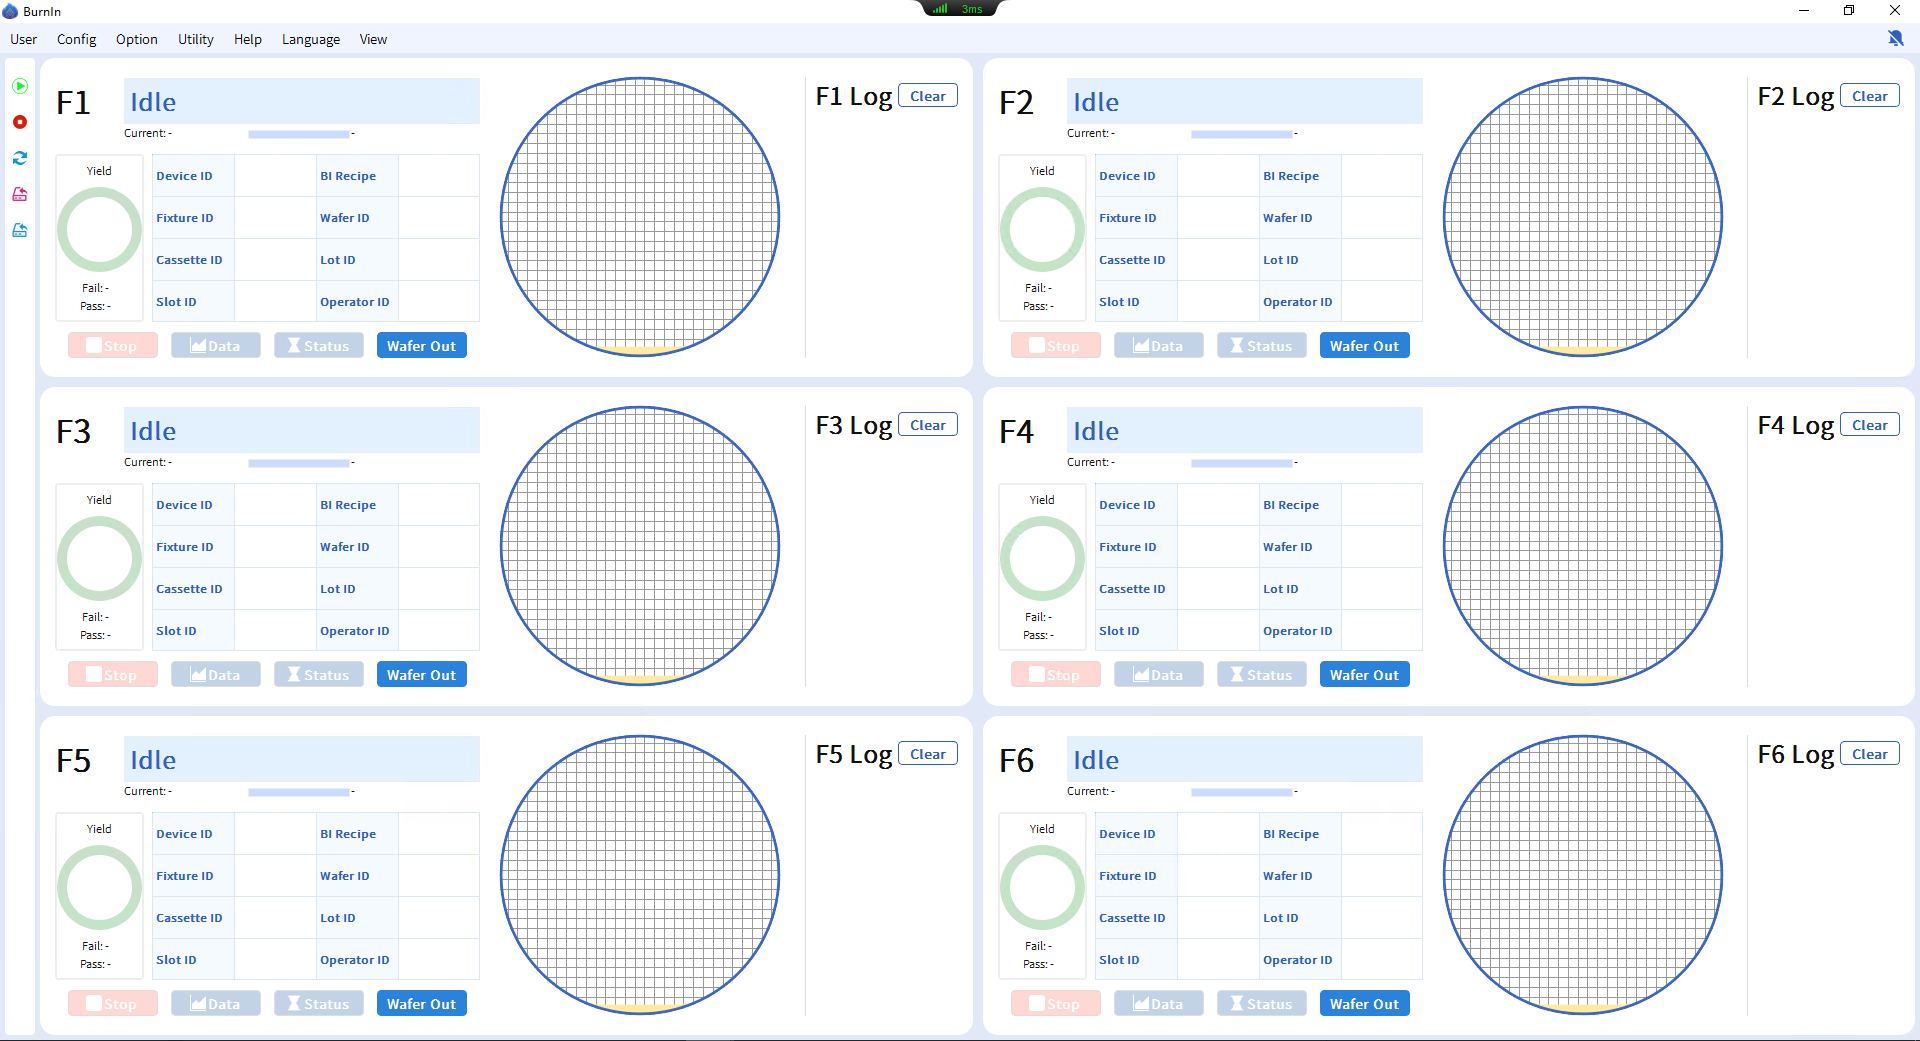Click the F3 current progress bar
This screenshot has height=1041, width=1920.
coord(299,463)
